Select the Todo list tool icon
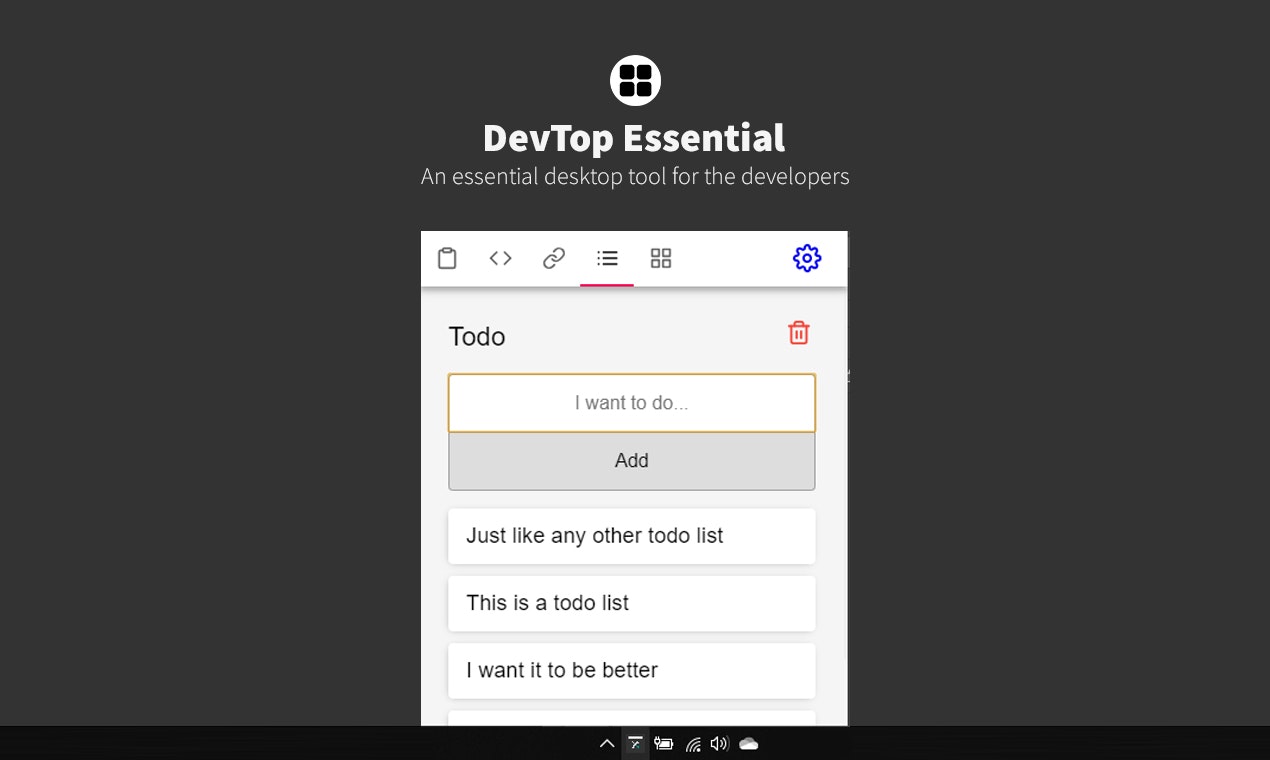 (607, 257)
